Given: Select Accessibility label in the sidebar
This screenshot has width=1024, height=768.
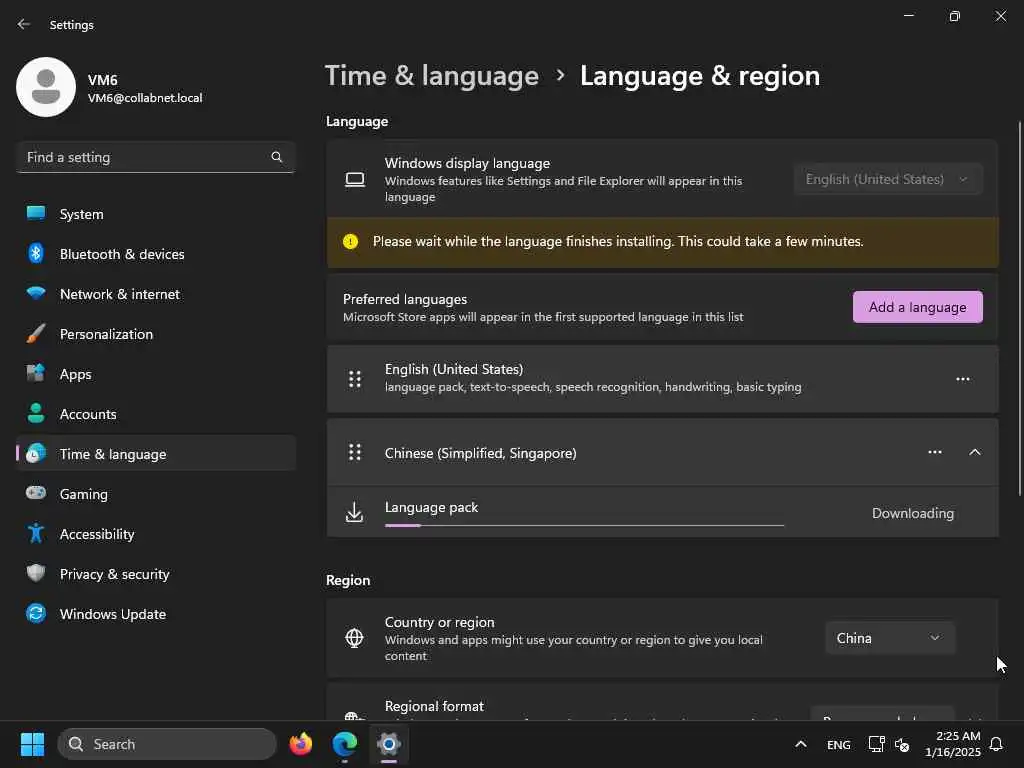Looking at the screenshot, I should pyautogui.click(x=97, y=534).
